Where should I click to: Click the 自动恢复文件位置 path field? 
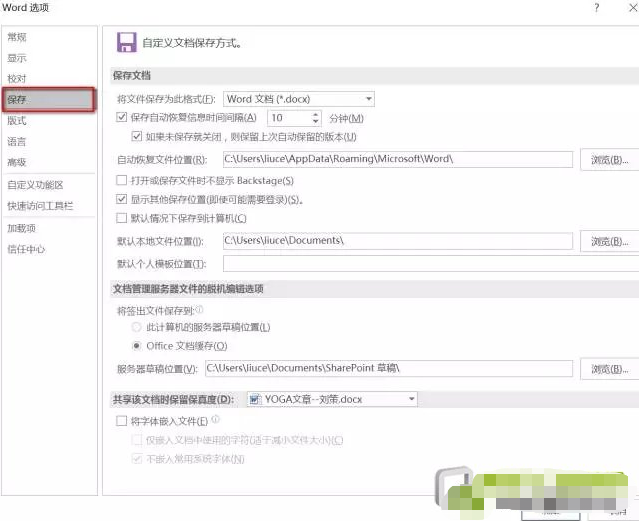pyautogui.click(x=398, y=159)
